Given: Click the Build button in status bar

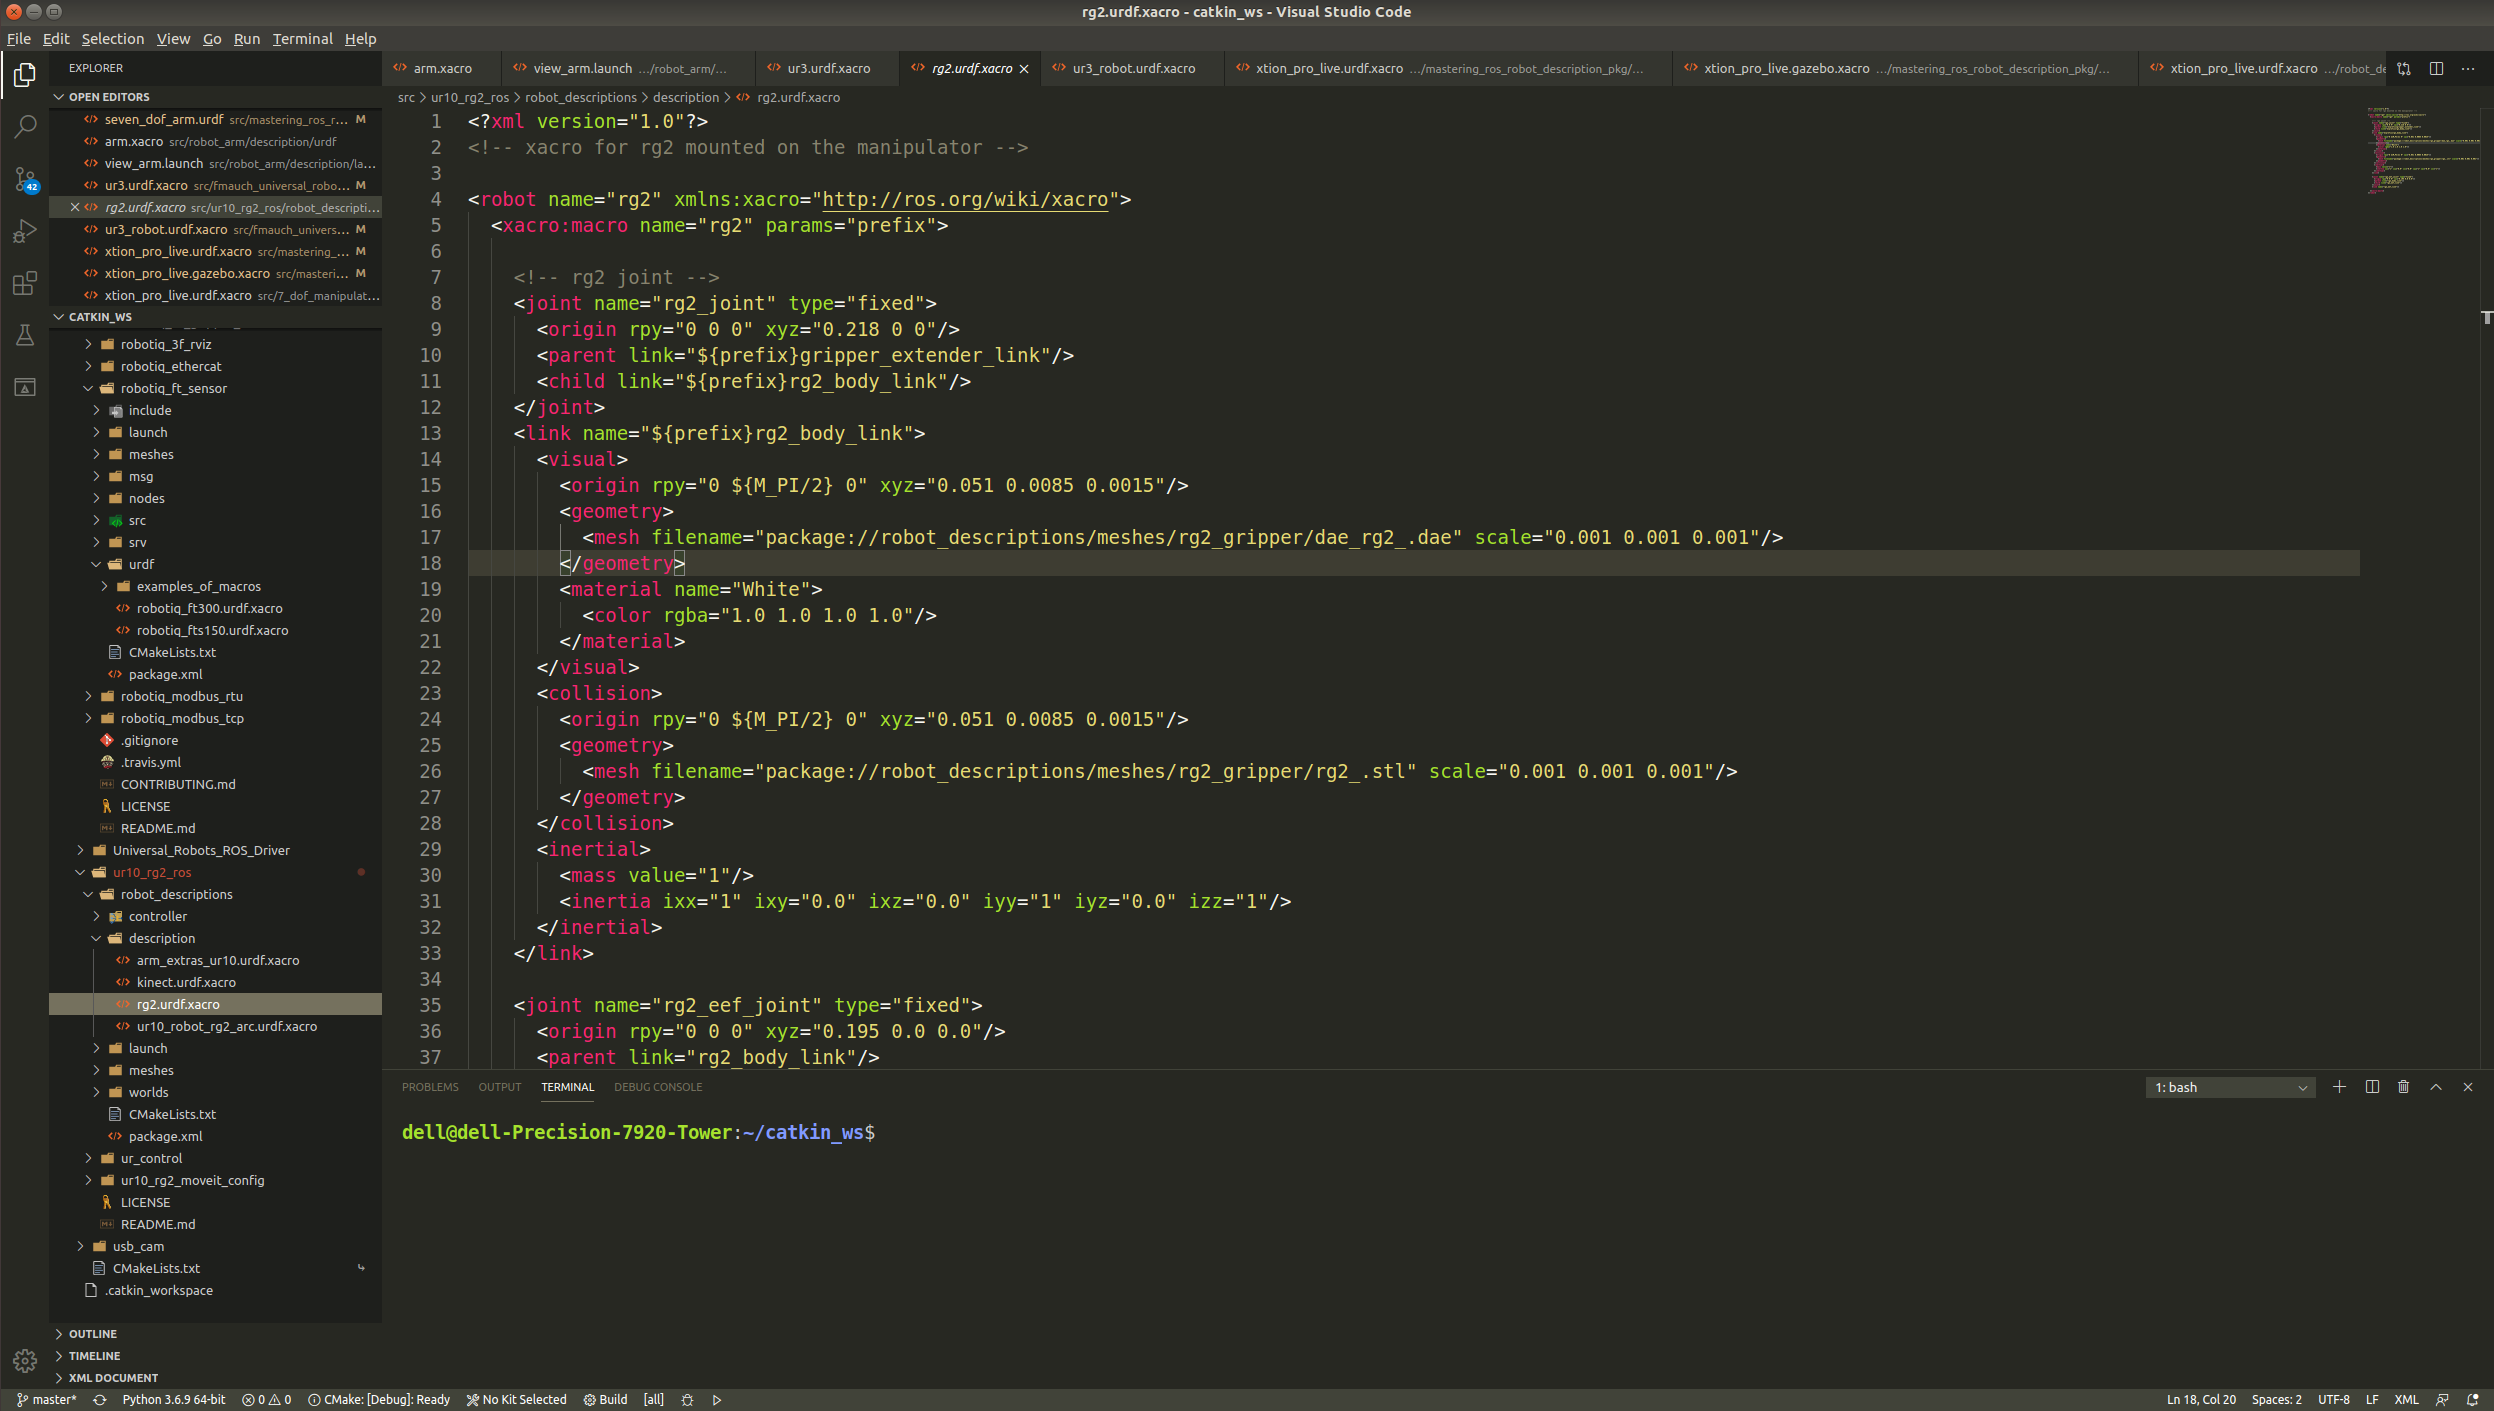Looking at the screenshot, I should [x=606, y=1399].
